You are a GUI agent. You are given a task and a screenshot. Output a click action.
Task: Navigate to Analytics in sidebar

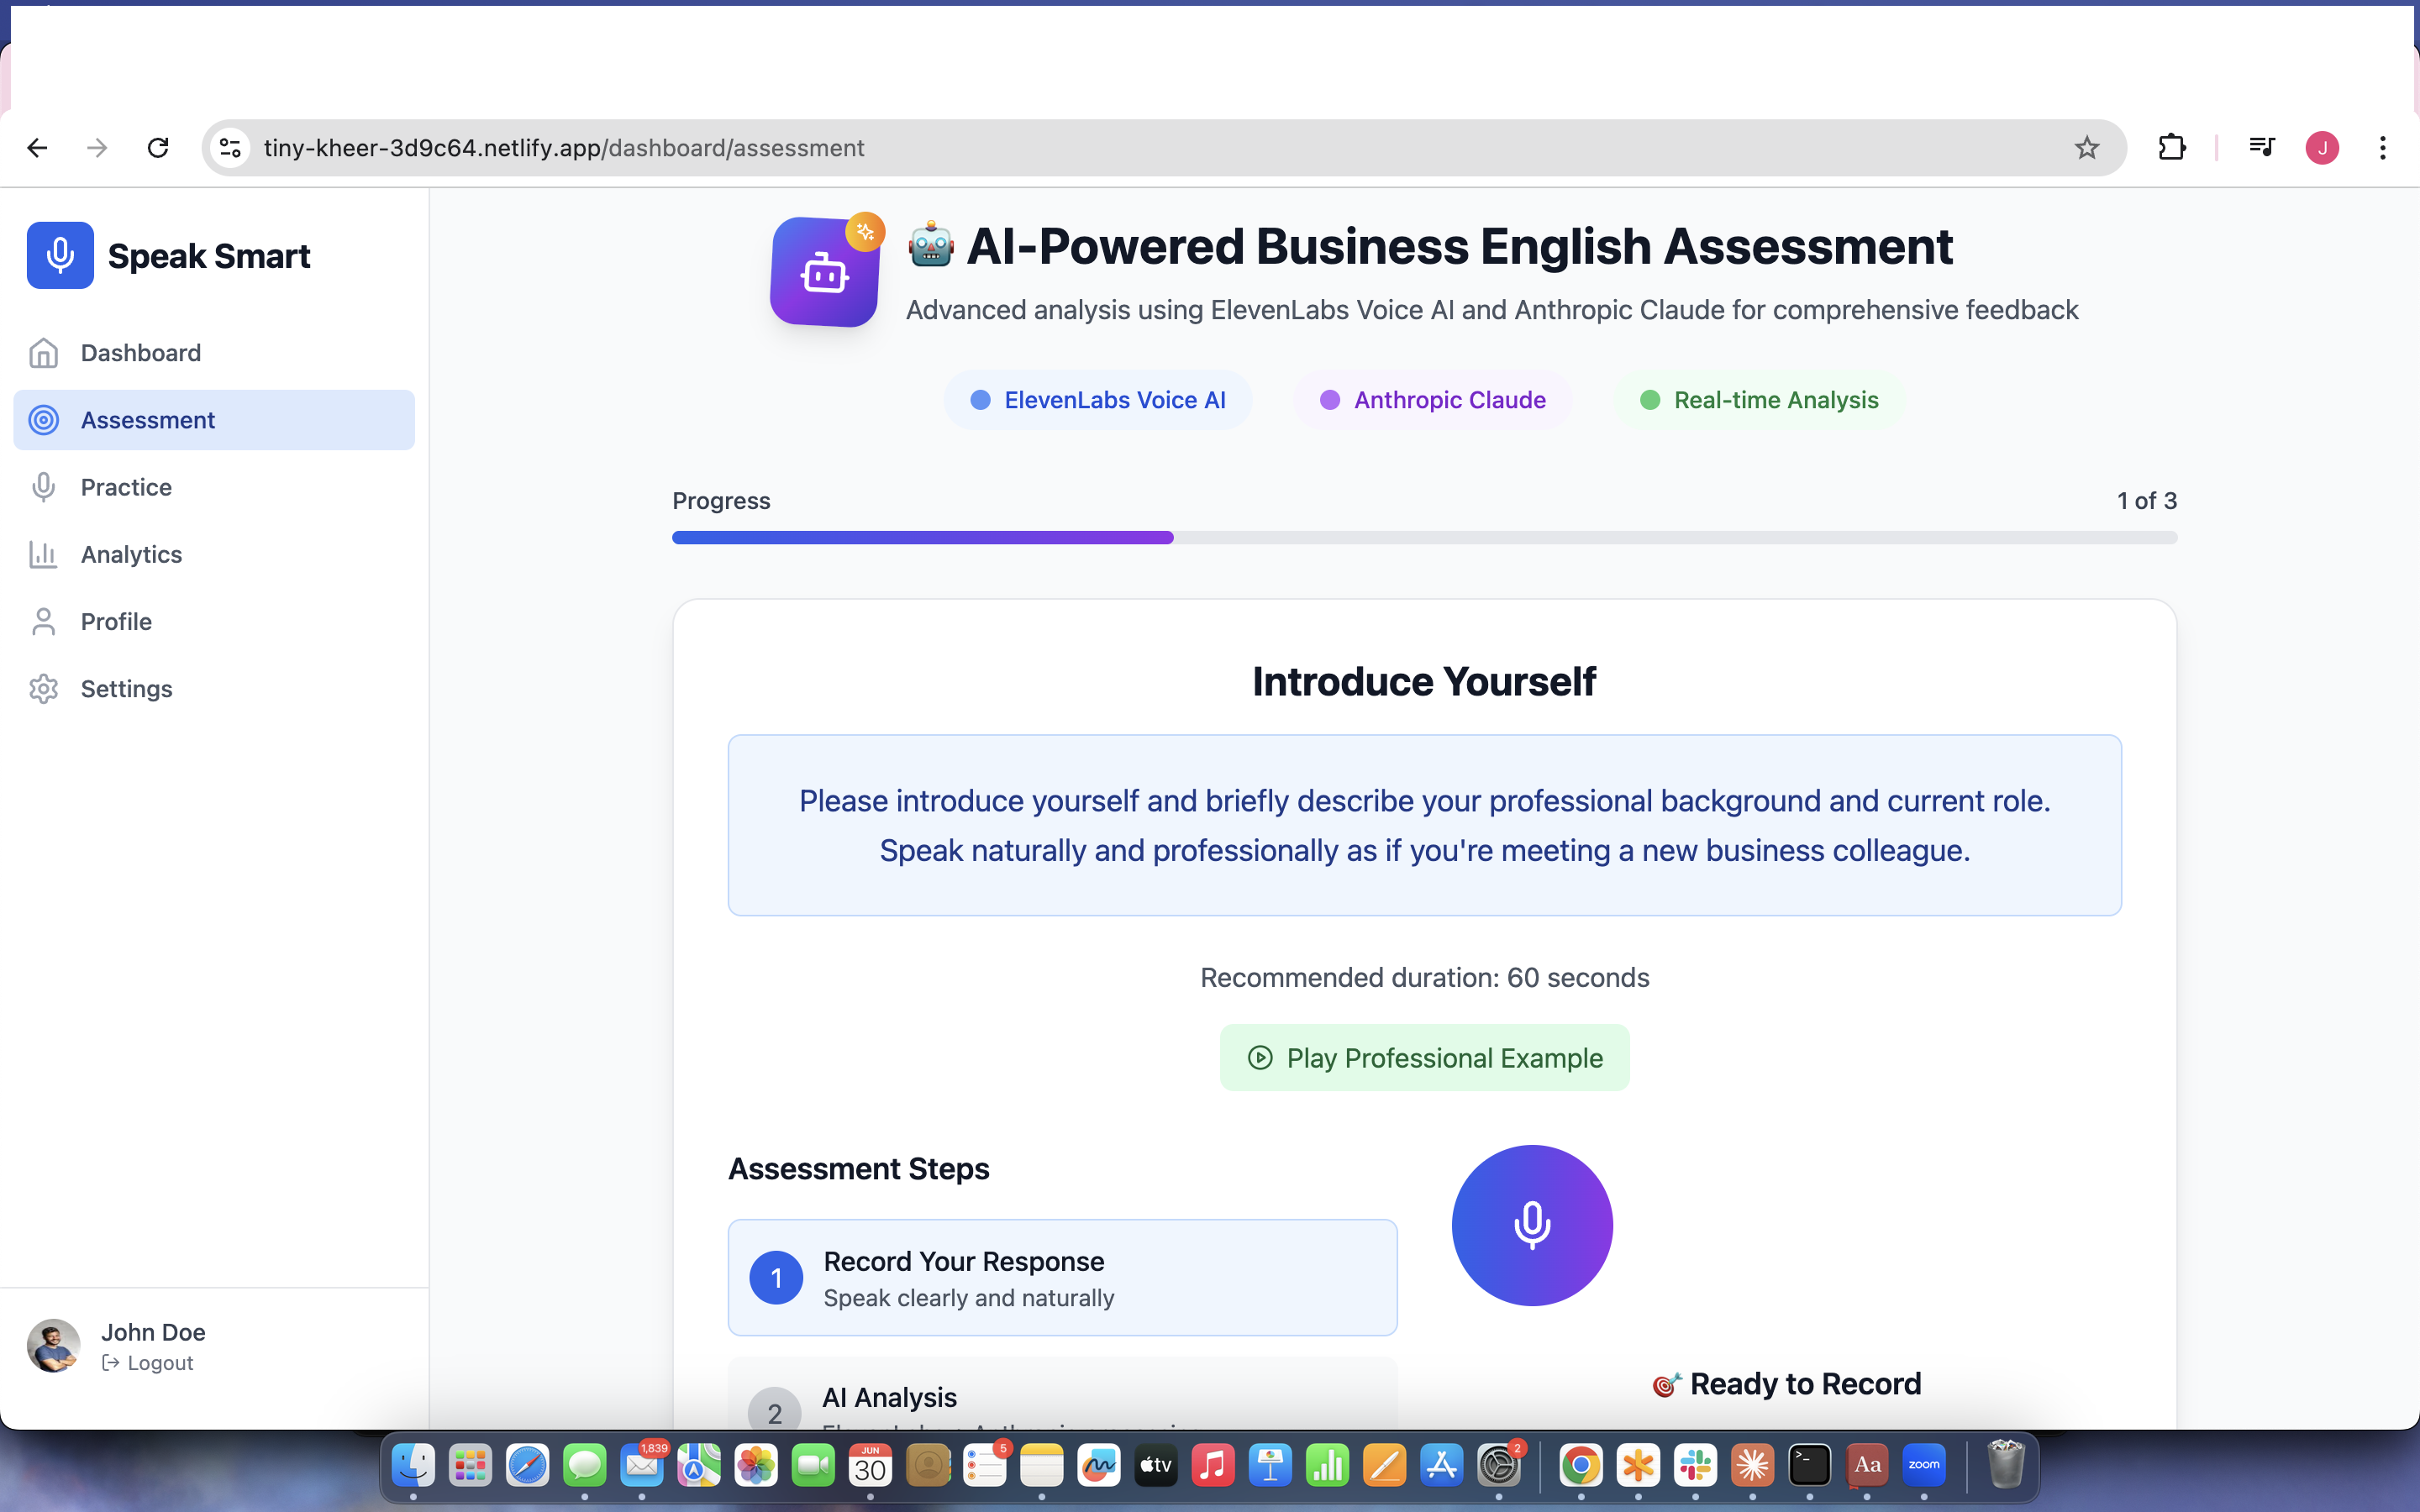pyautogui.click(x=131, y=554)
